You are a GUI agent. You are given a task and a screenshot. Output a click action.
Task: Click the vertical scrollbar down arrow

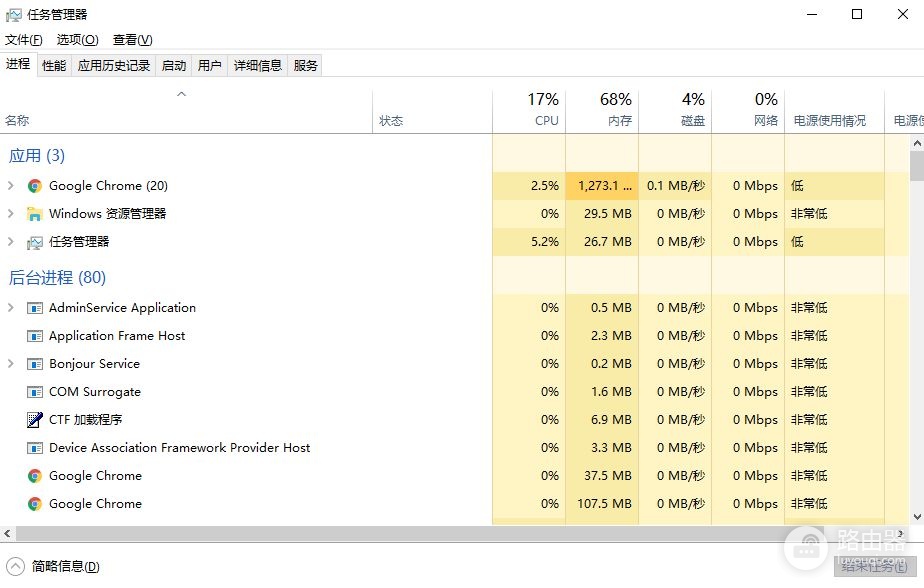pos(917,517)
